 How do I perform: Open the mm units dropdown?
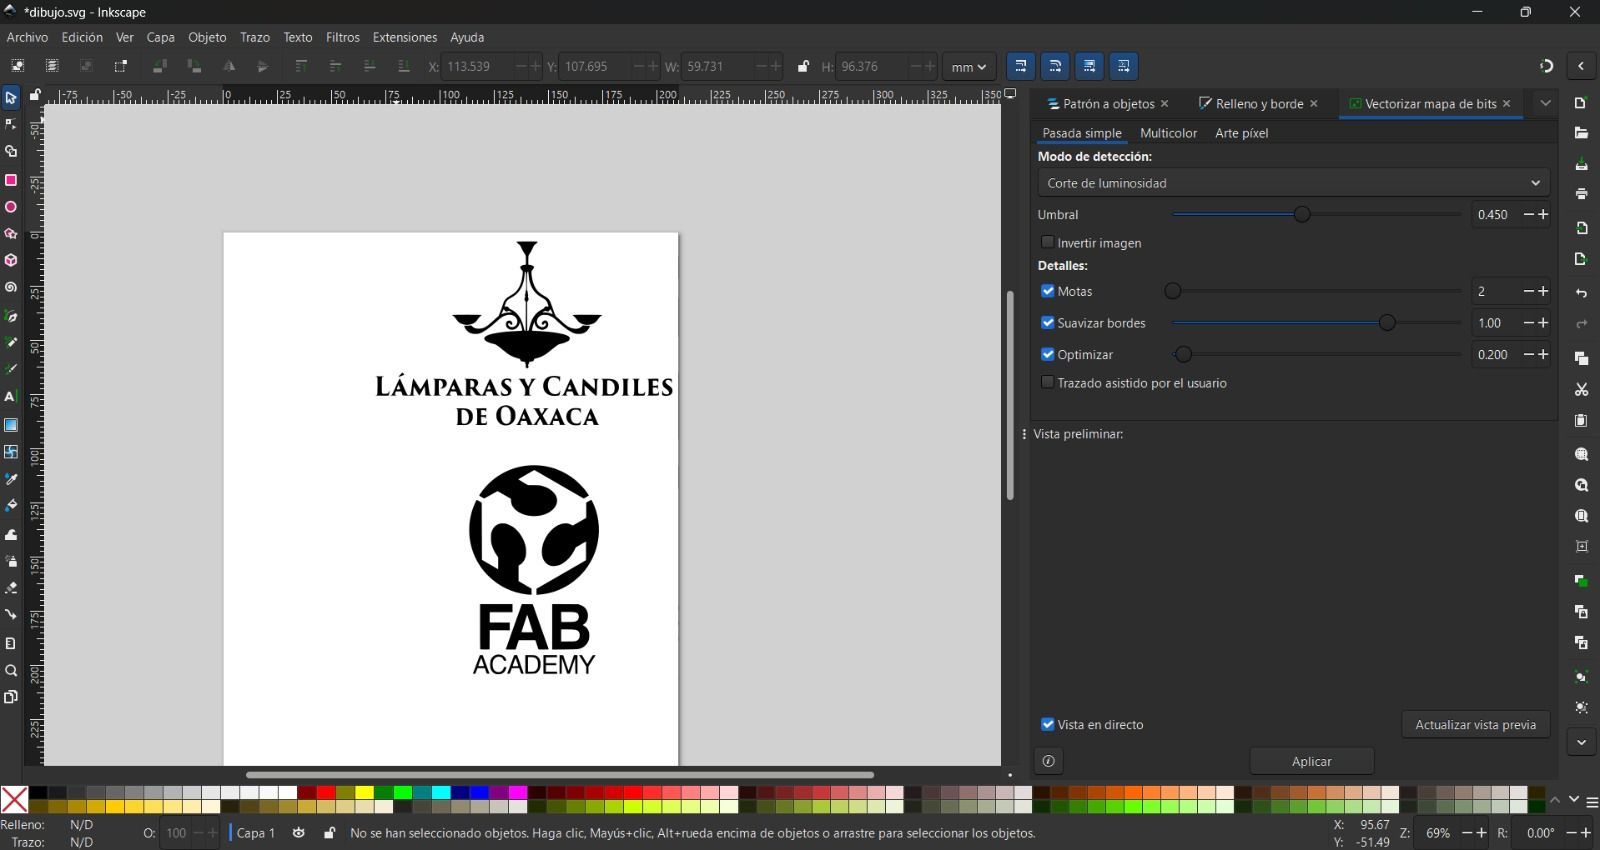(x=969, y=67)
